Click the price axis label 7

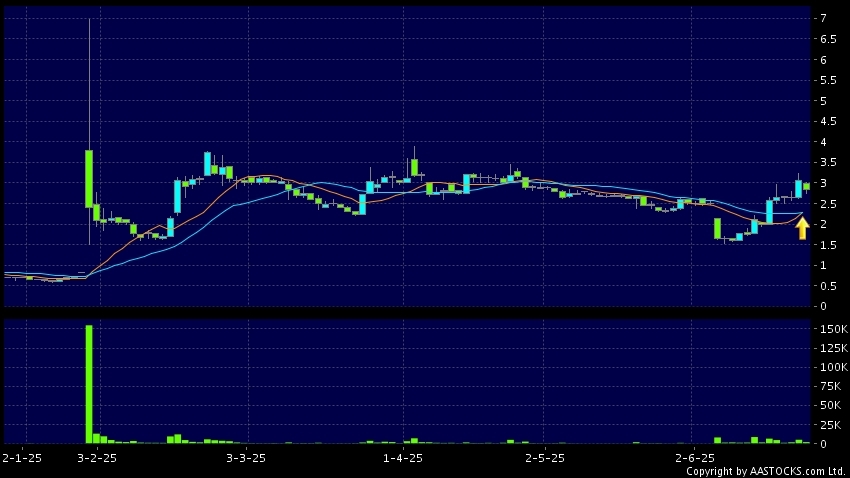[823, 18]
